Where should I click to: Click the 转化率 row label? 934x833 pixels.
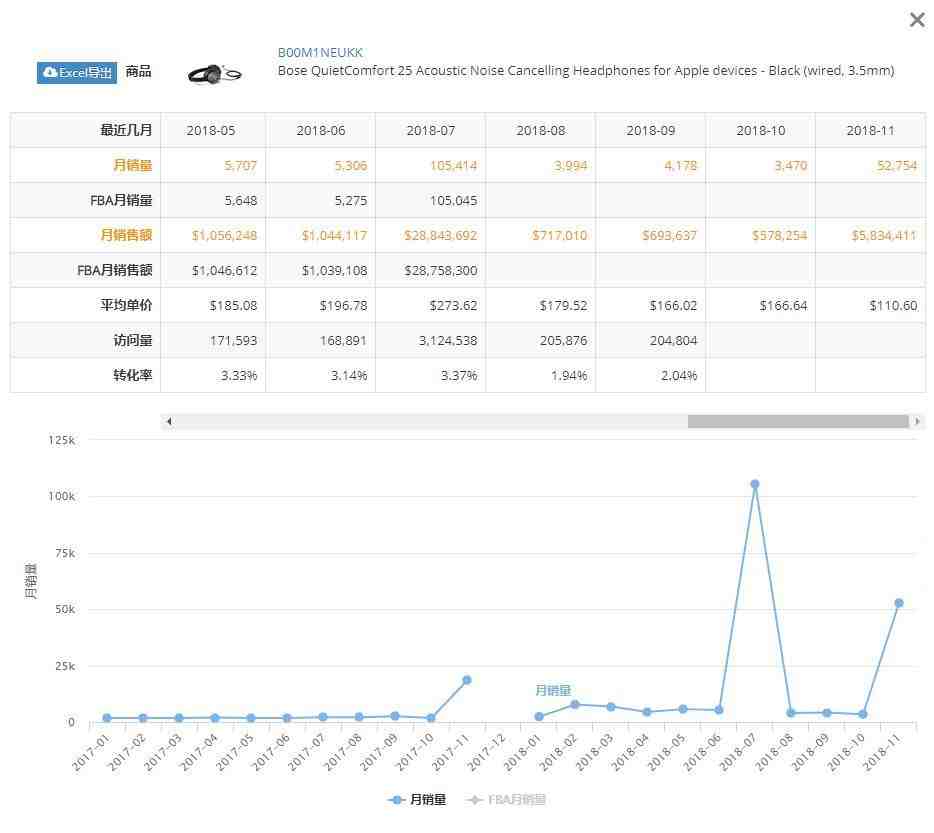(133, 375)
